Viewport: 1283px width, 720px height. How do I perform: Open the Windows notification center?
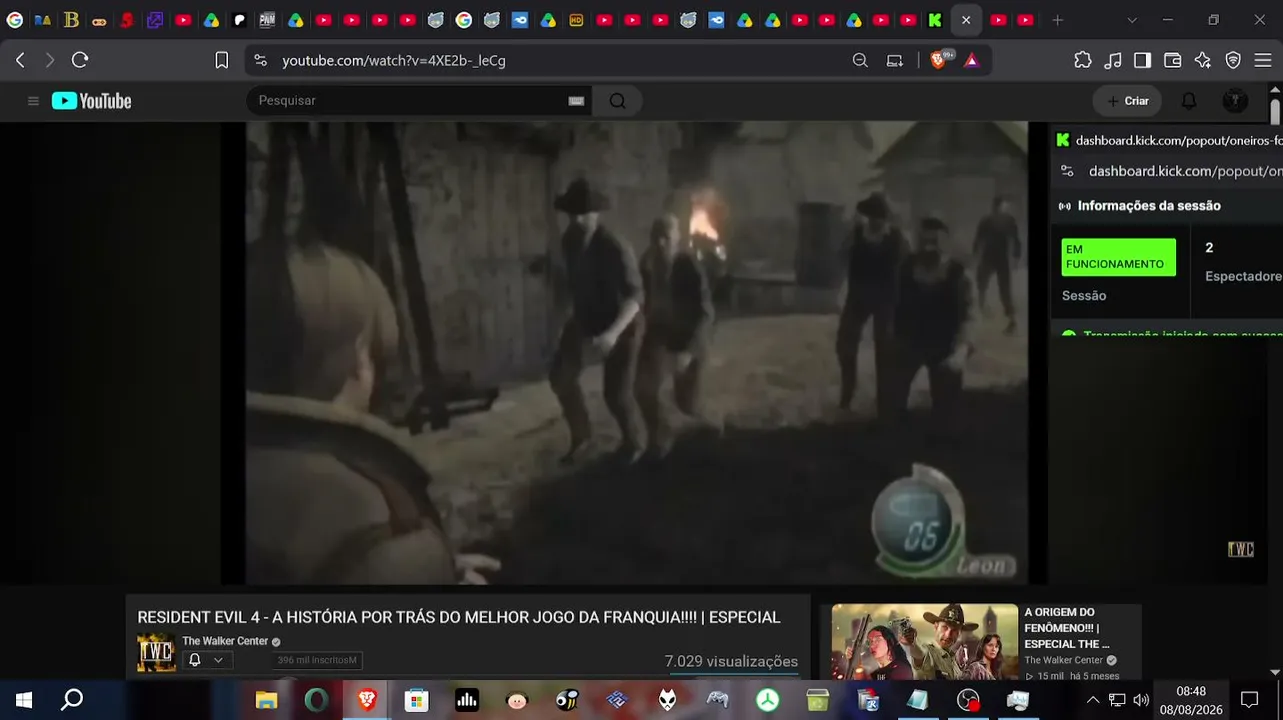click(1249, 700)
